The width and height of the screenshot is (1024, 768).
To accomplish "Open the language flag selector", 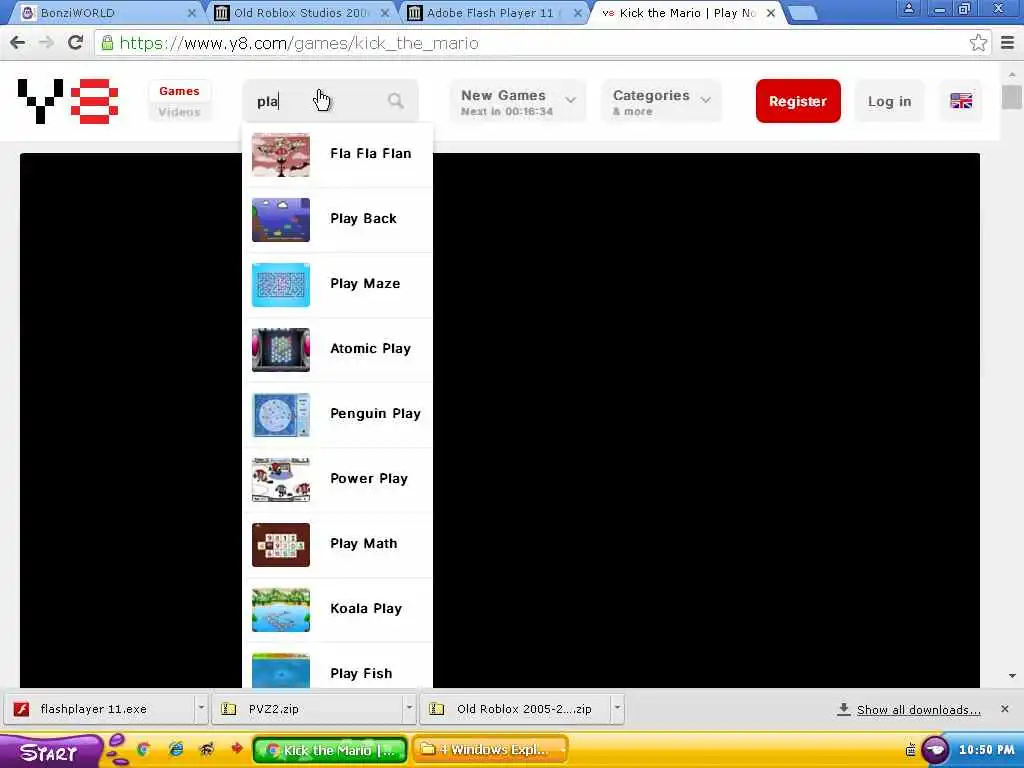I will (961, 101).
